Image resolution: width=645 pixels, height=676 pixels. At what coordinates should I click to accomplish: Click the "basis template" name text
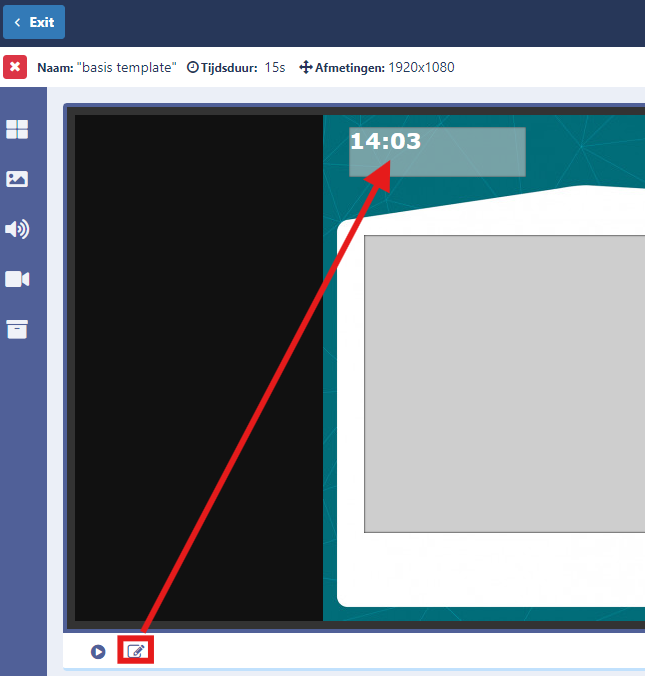pos(127,67)
